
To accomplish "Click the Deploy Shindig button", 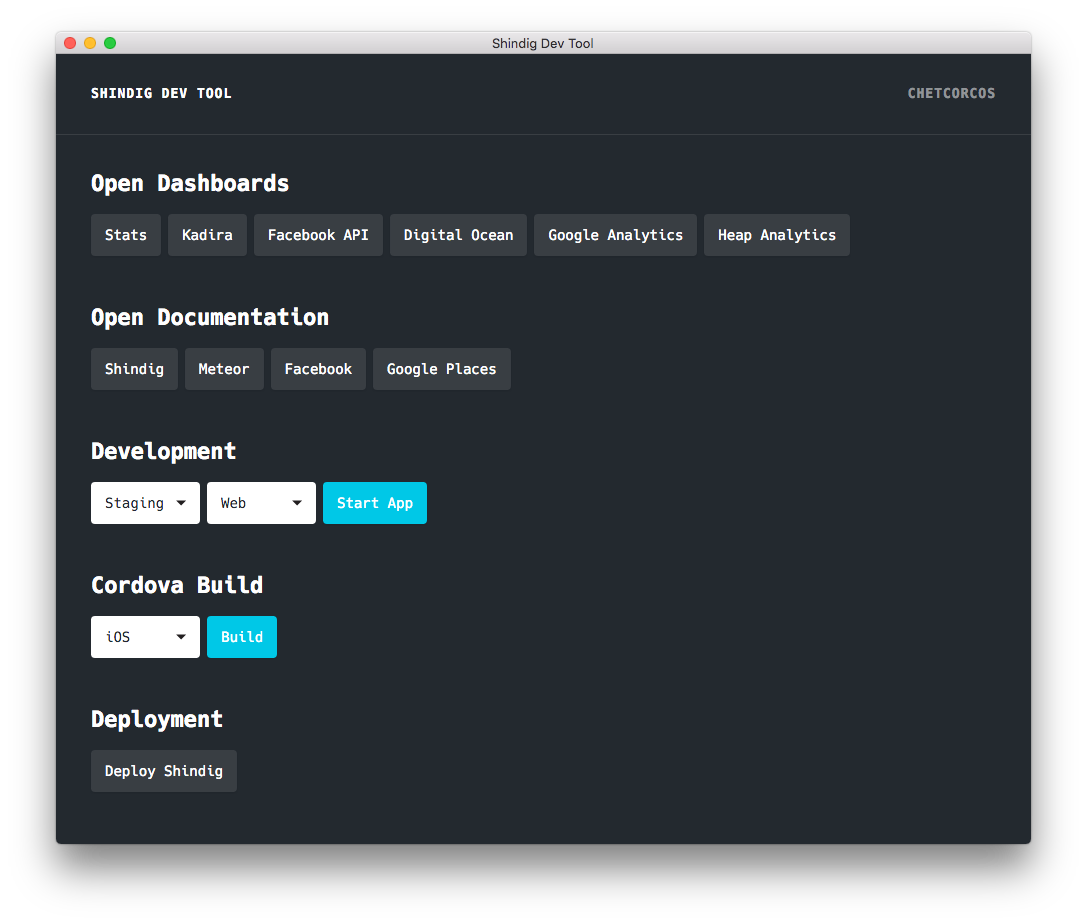I will click(163, 770).
